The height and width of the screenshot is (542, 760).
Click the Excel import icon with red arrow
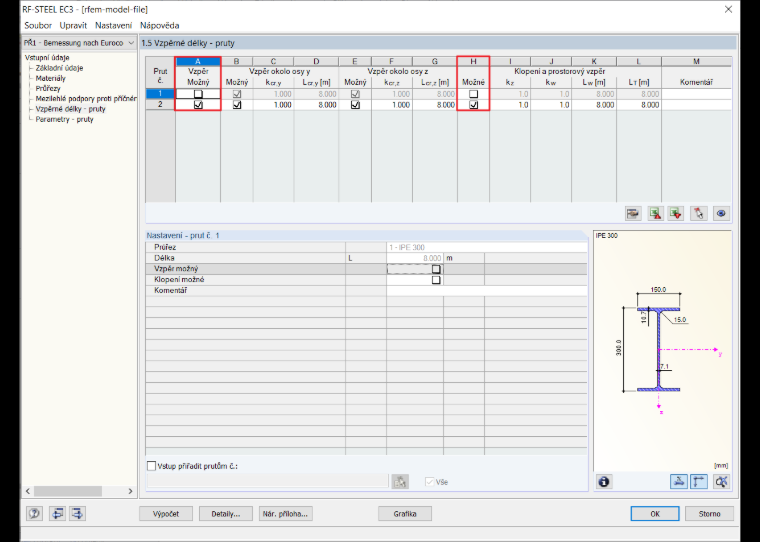point(676,213)
